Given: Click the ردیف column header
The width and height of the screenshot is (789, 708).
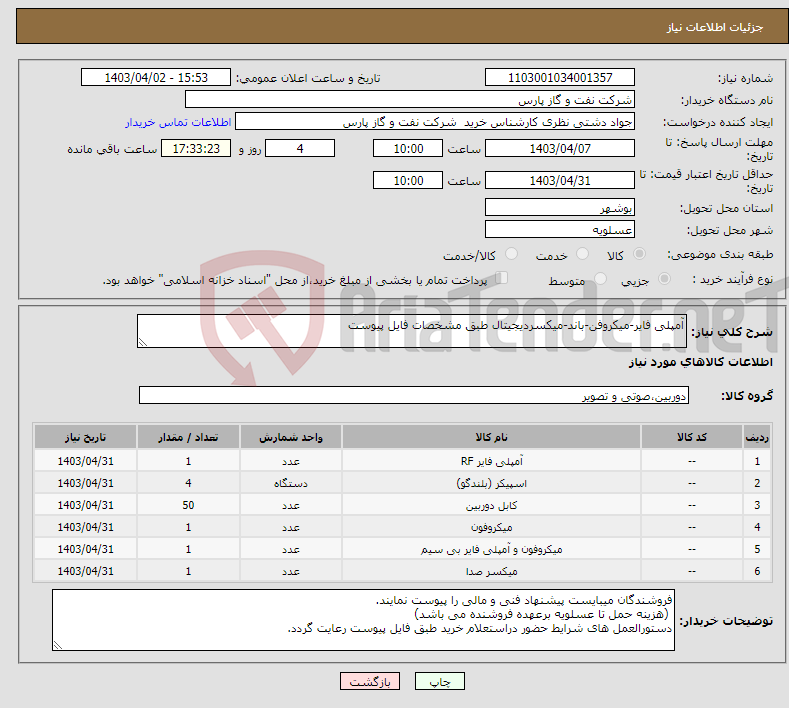Looking at the screenshot, I should tap(757, 437).
